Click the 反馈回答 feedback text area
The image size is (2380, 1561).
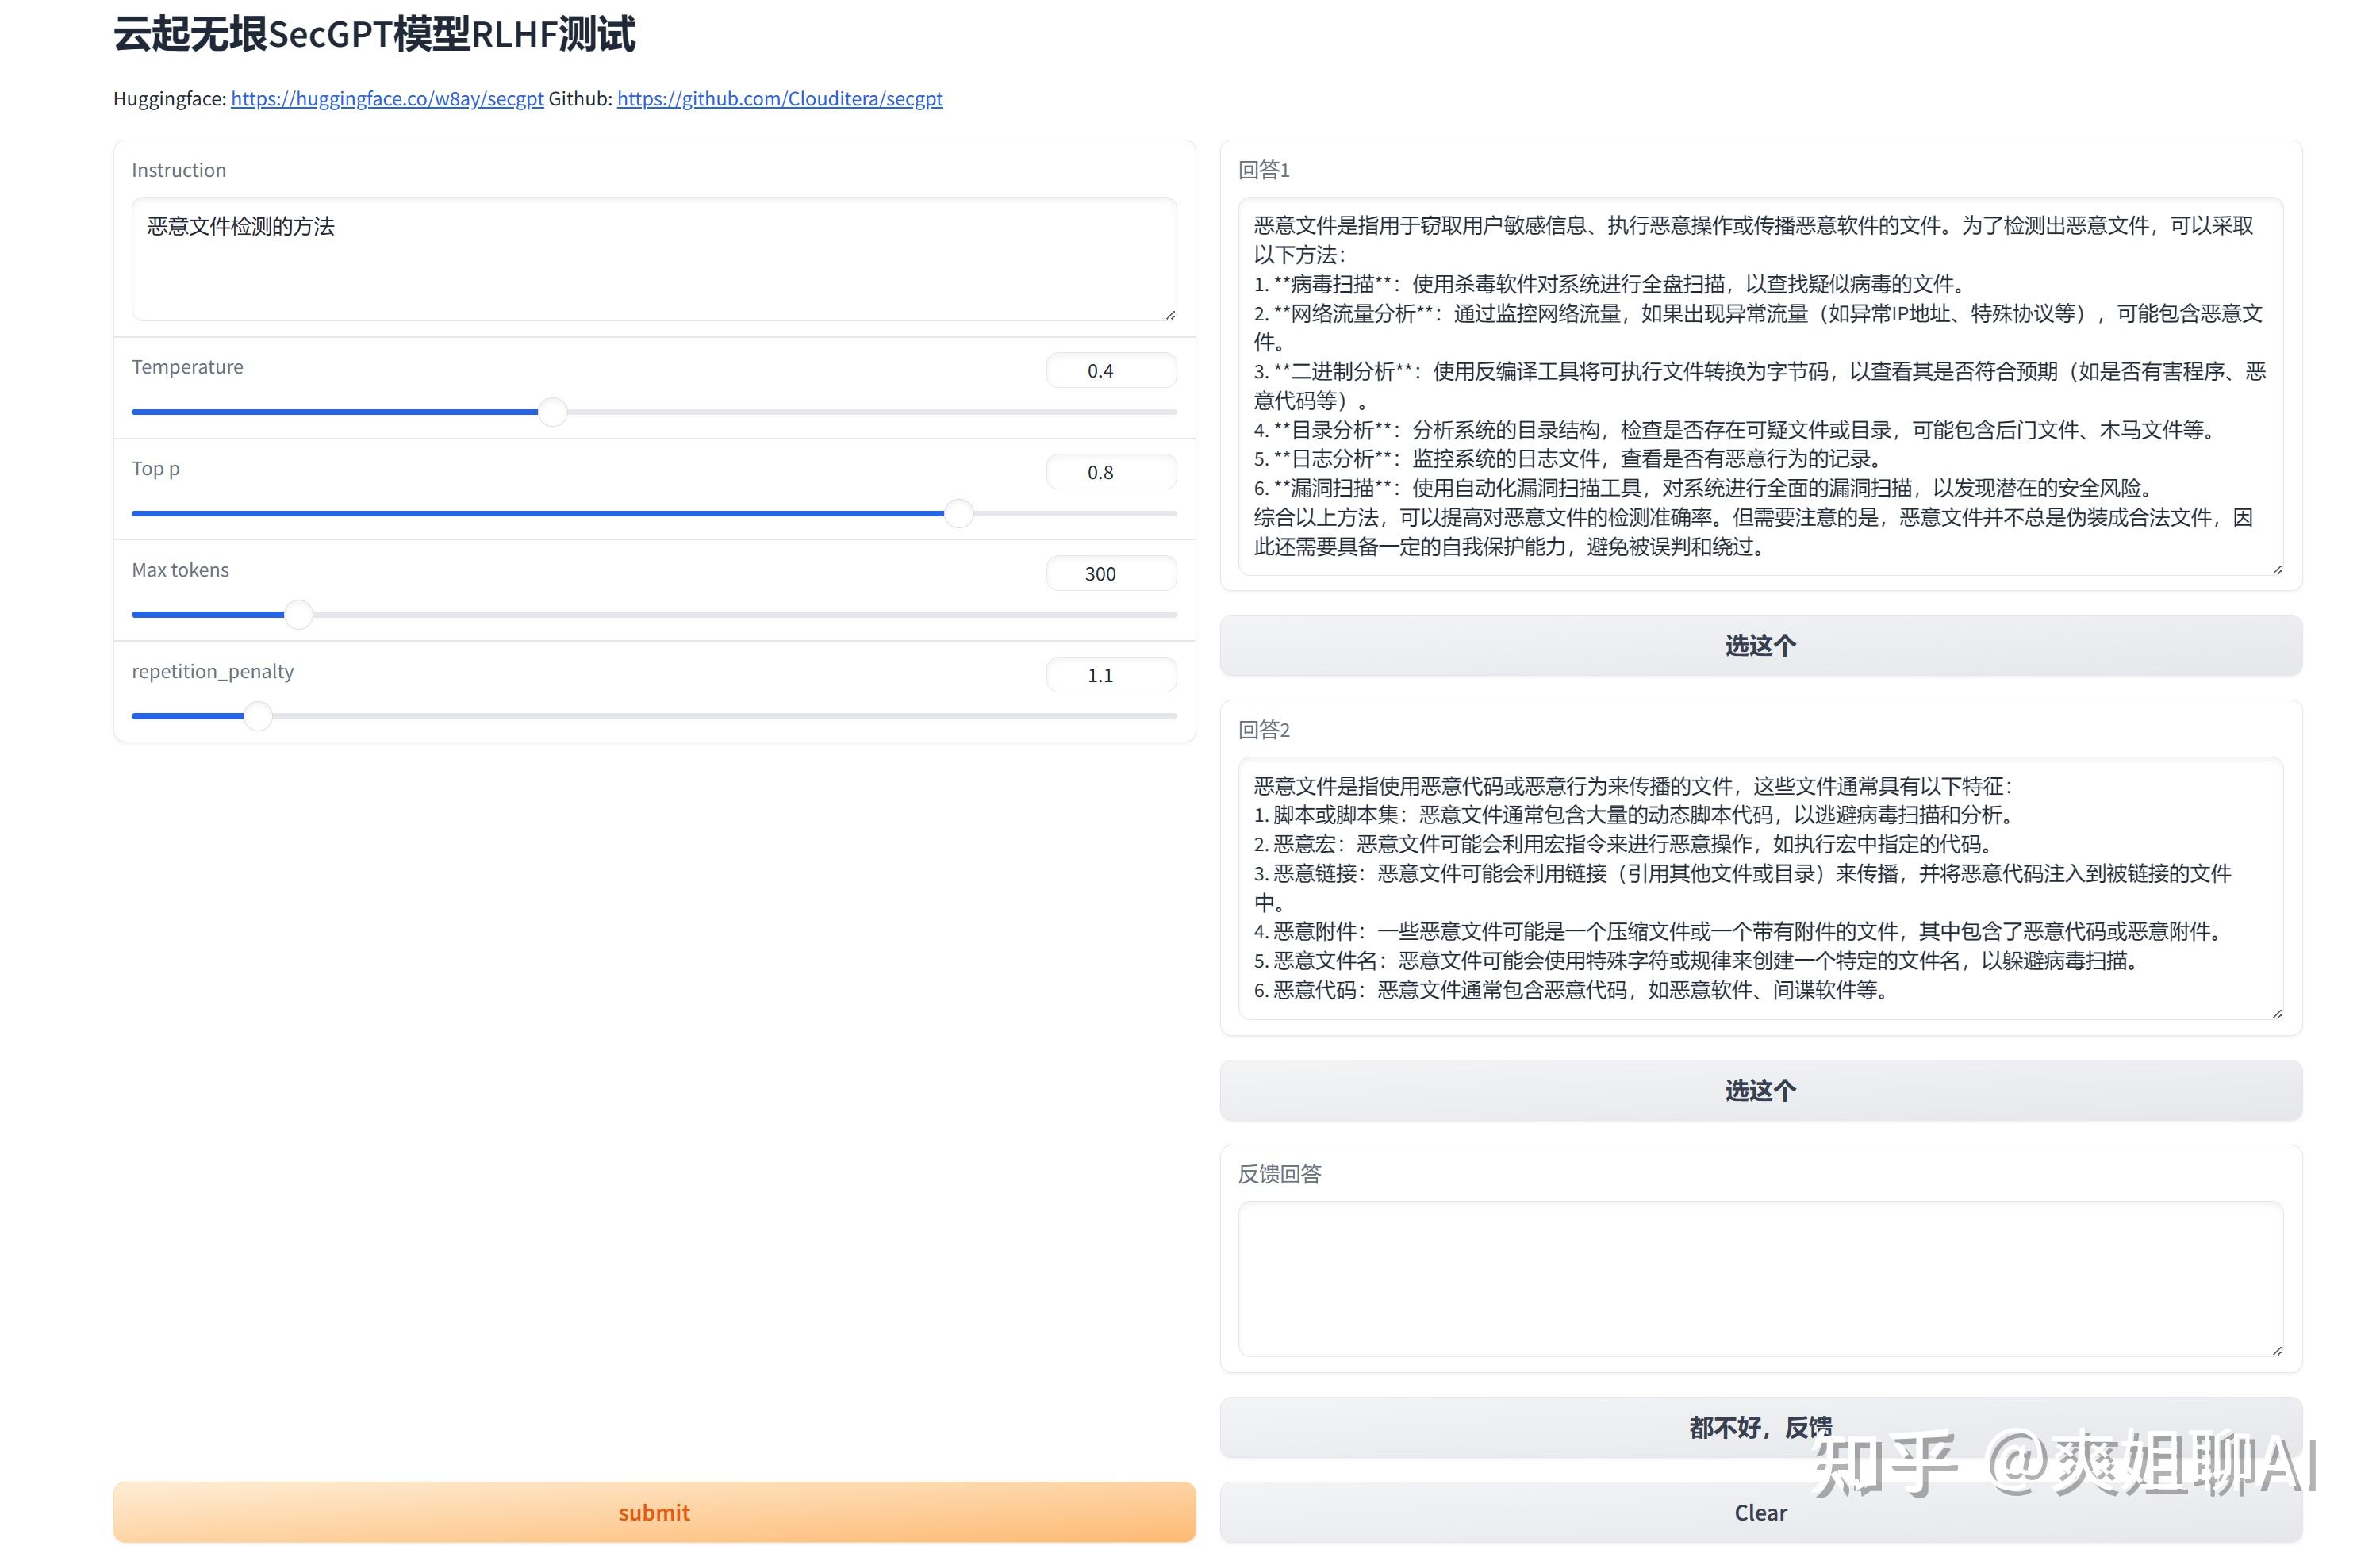click(1760, 1280)
